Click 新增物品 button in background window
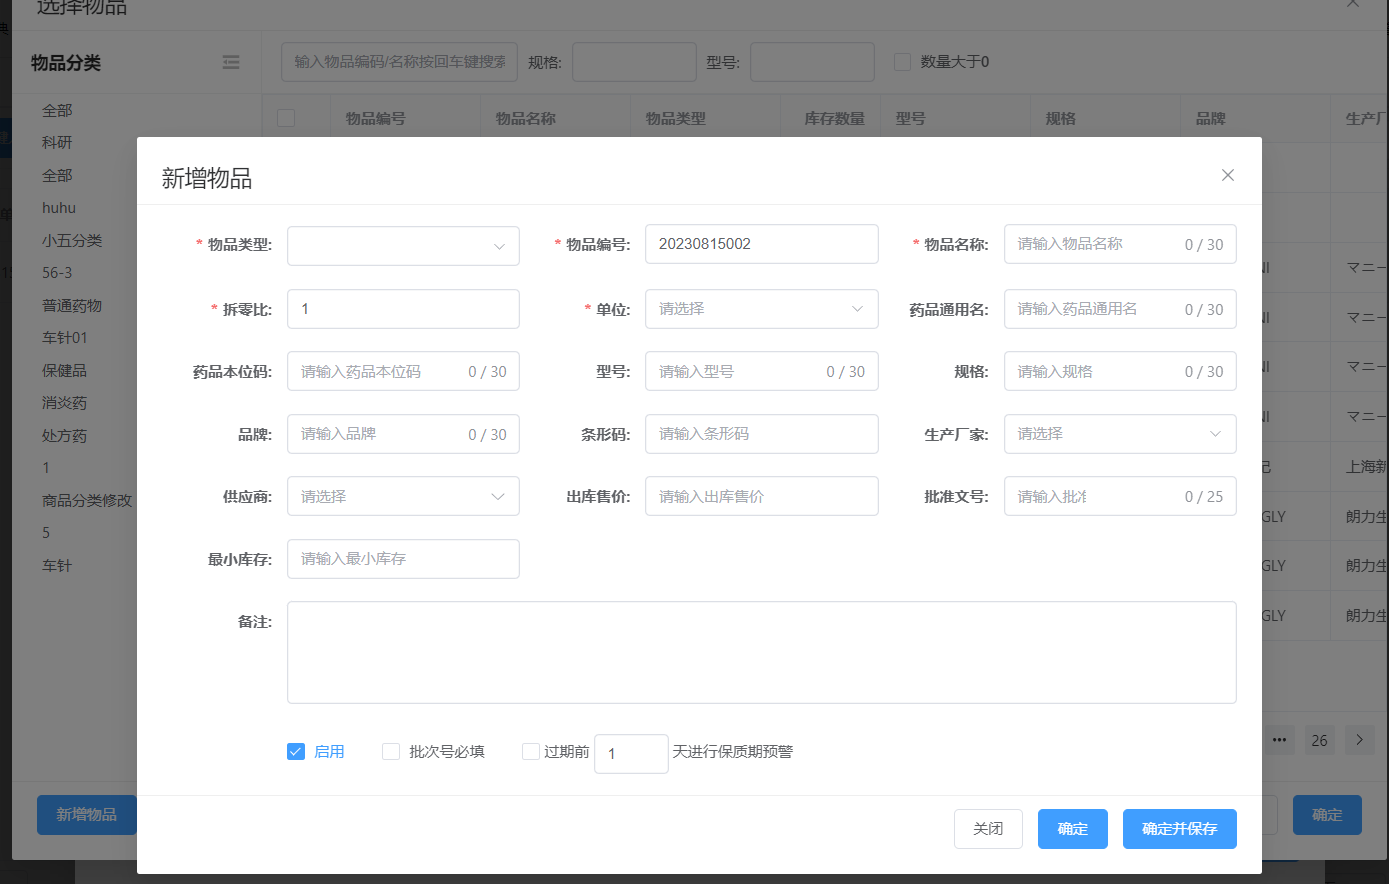This screenshot has width=1389, height=884. pos(86,815)
